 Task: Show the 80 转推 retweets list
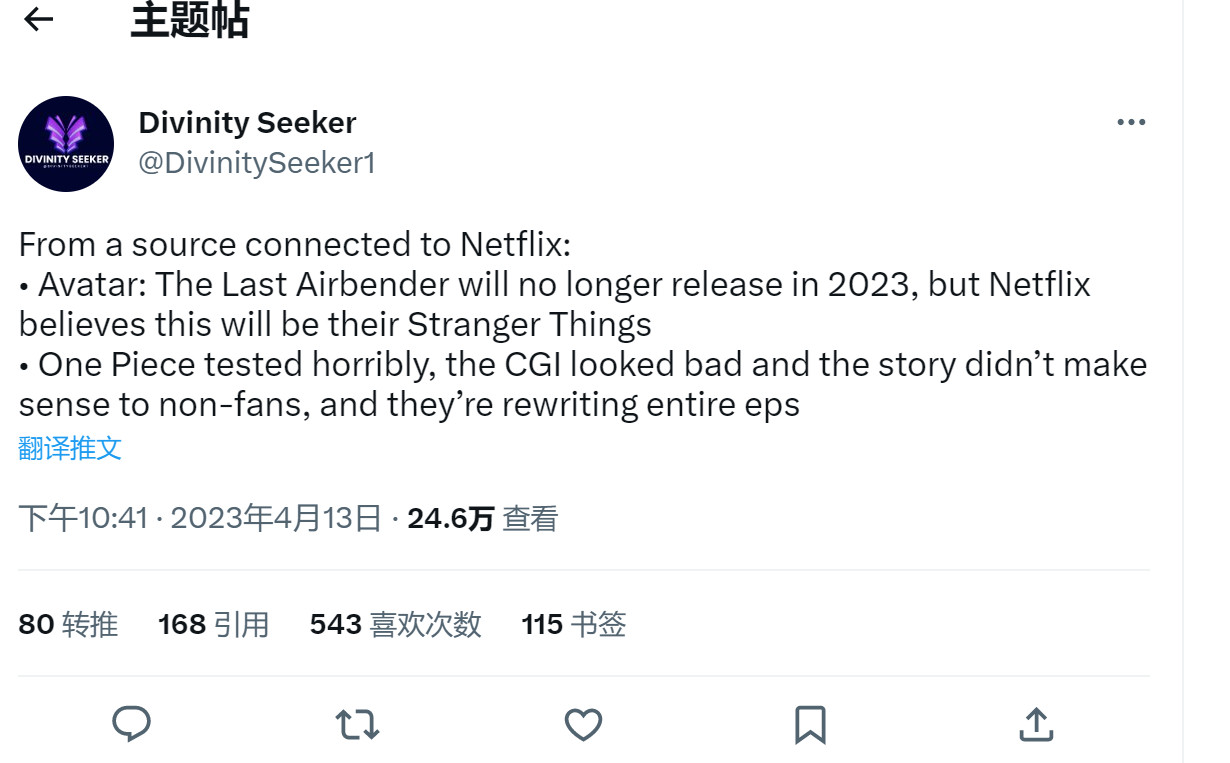pyautogui.click(x=68, y=624)
